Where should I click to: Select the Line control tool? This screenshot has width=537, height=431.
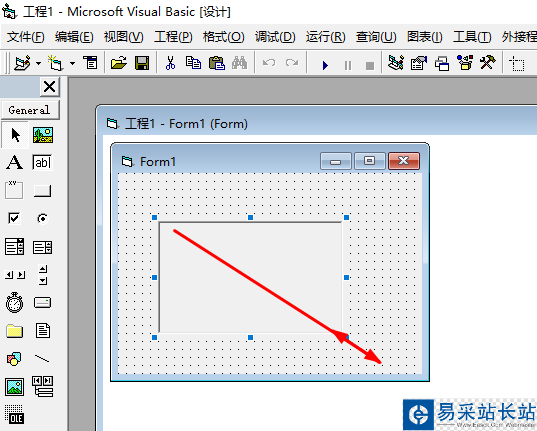tap(42, 359)
